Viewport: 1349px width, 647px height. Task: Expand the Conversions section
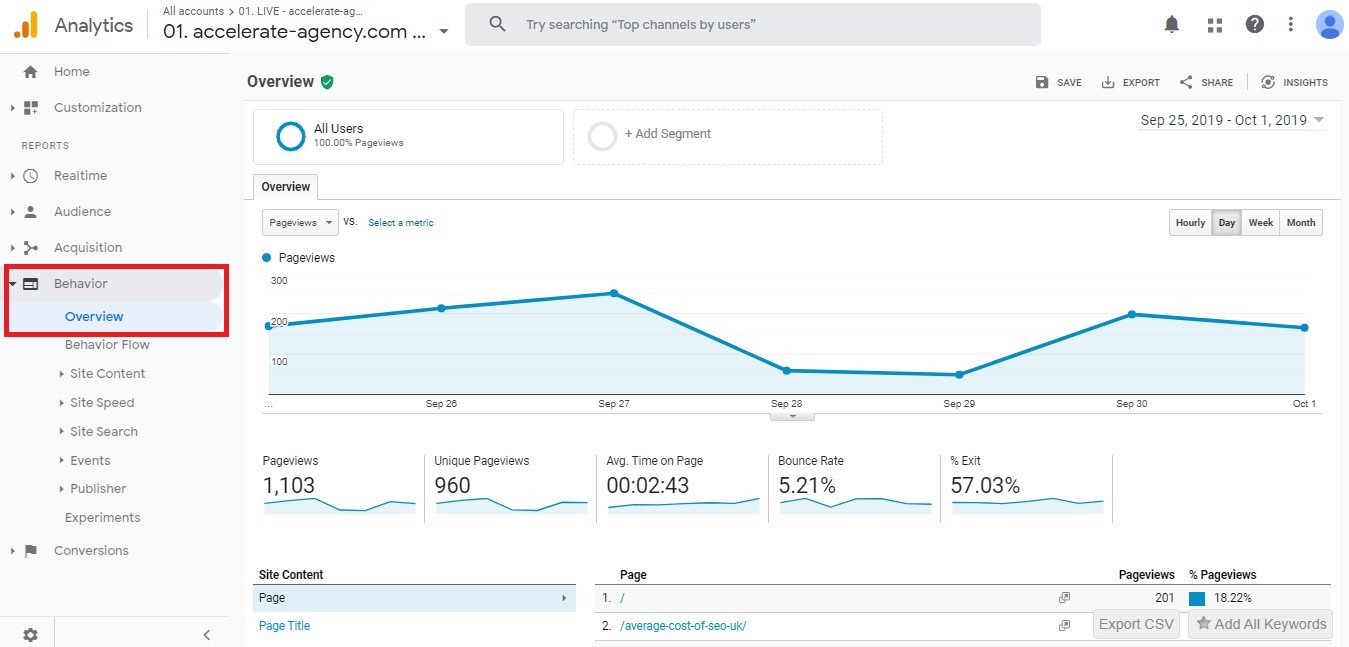click(x=13, y=551)
